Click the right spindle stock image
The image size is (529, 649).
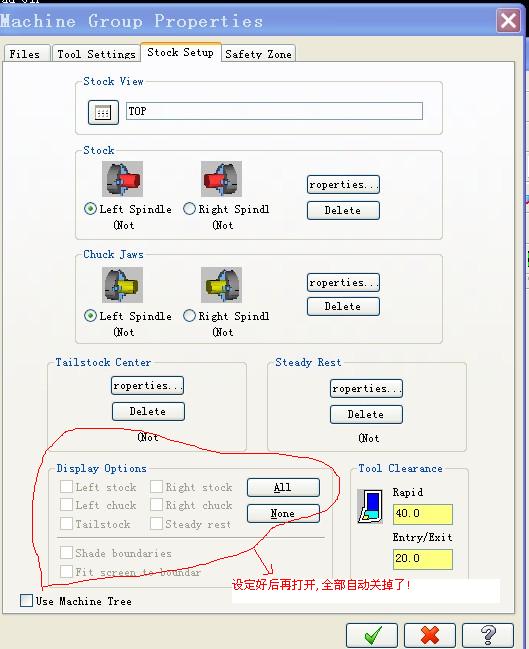click(221, 179)
